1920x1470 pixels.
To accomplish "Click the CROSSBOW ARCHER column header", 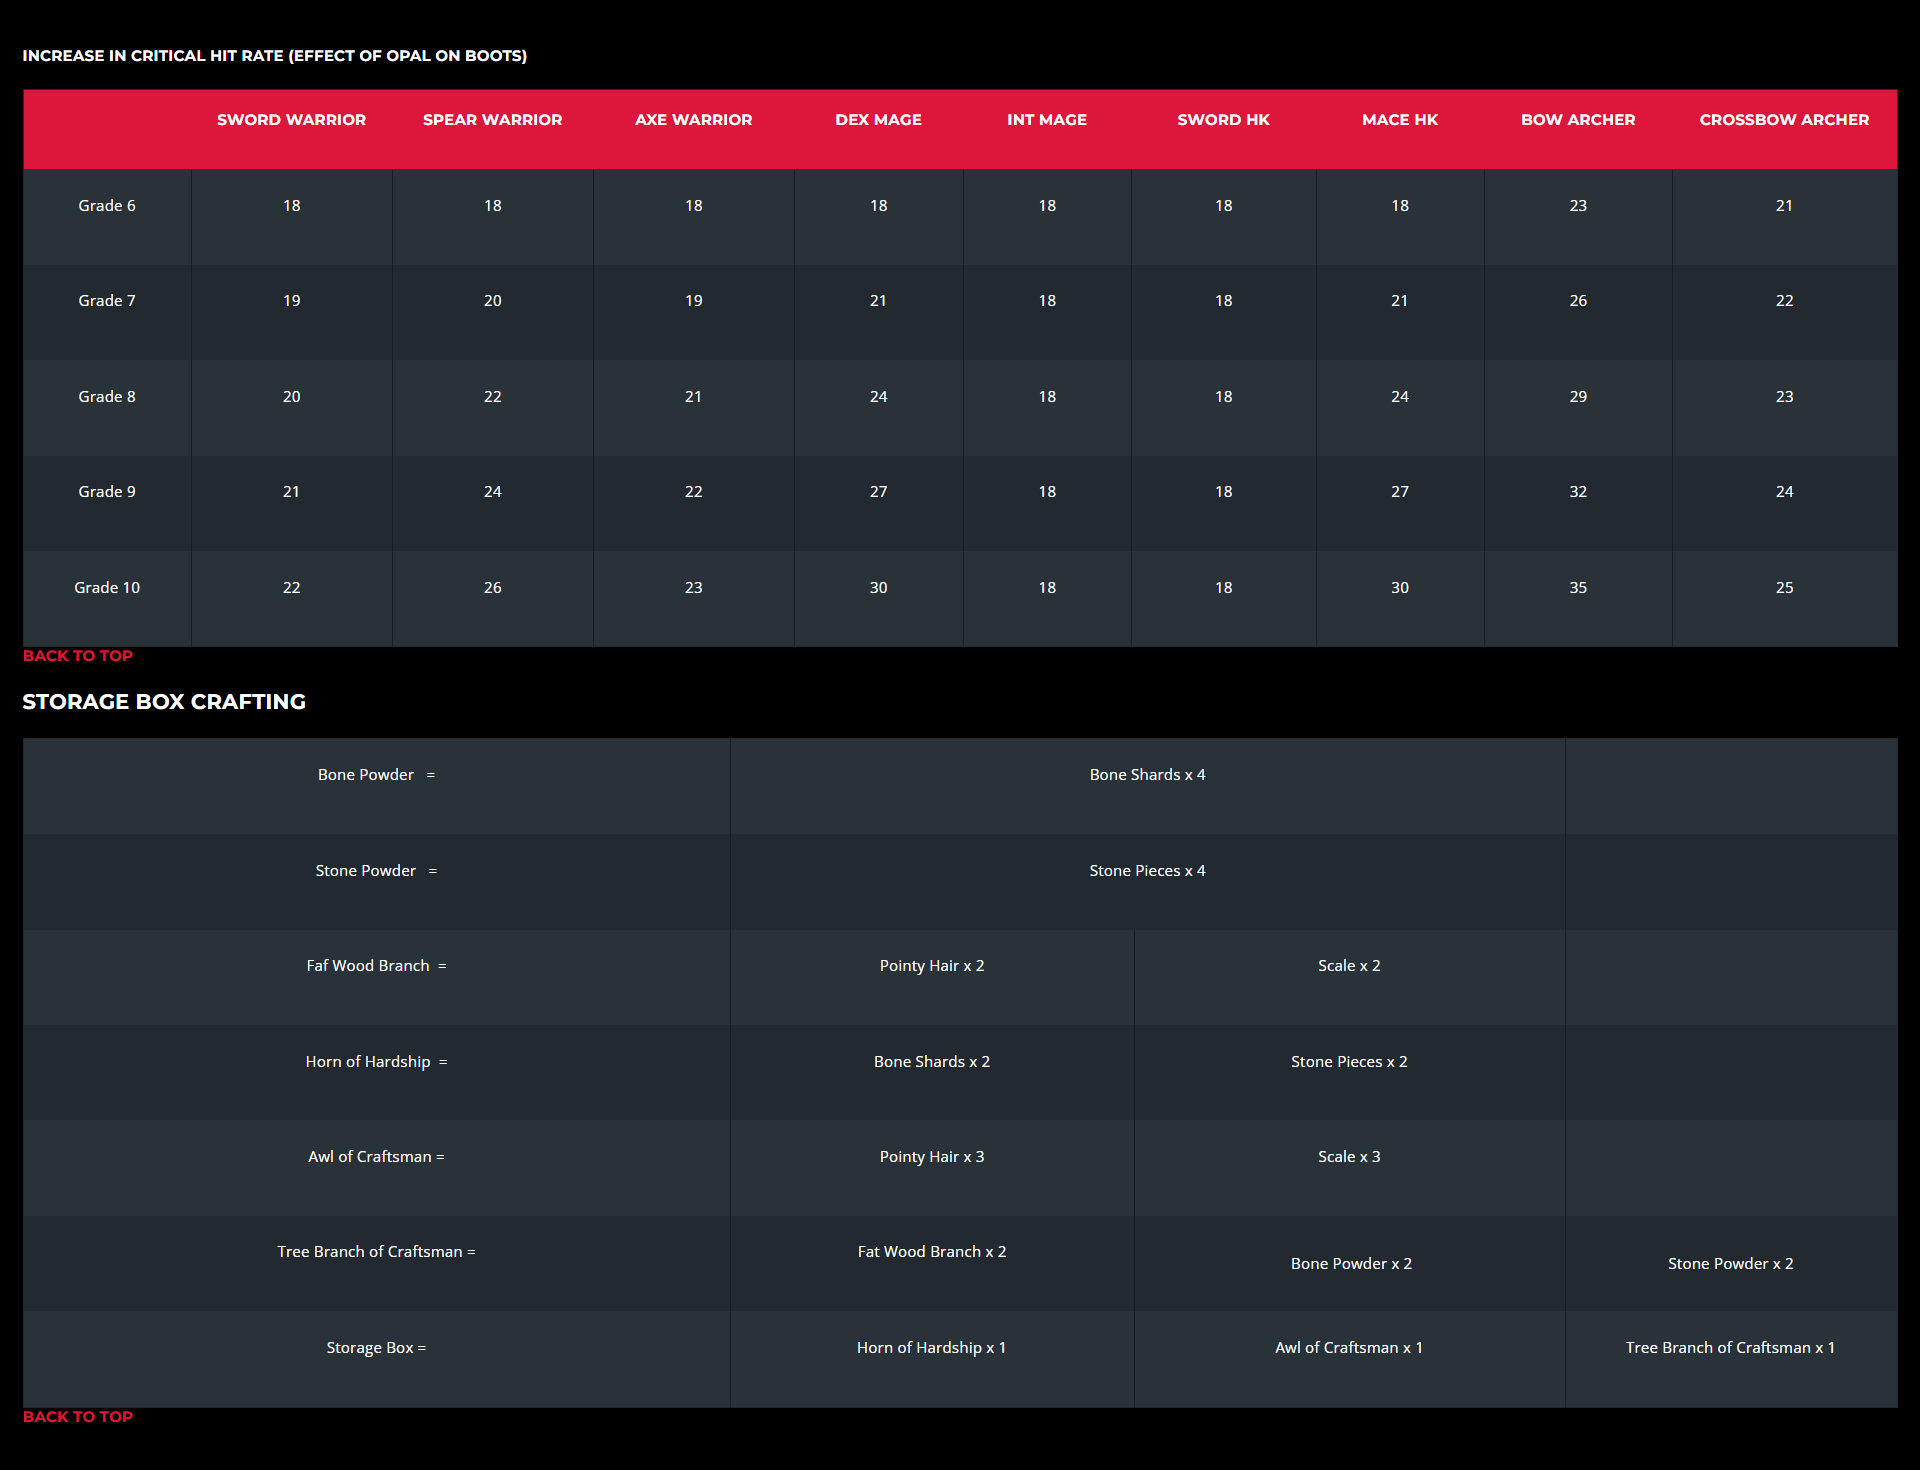I will [1783, 120].
